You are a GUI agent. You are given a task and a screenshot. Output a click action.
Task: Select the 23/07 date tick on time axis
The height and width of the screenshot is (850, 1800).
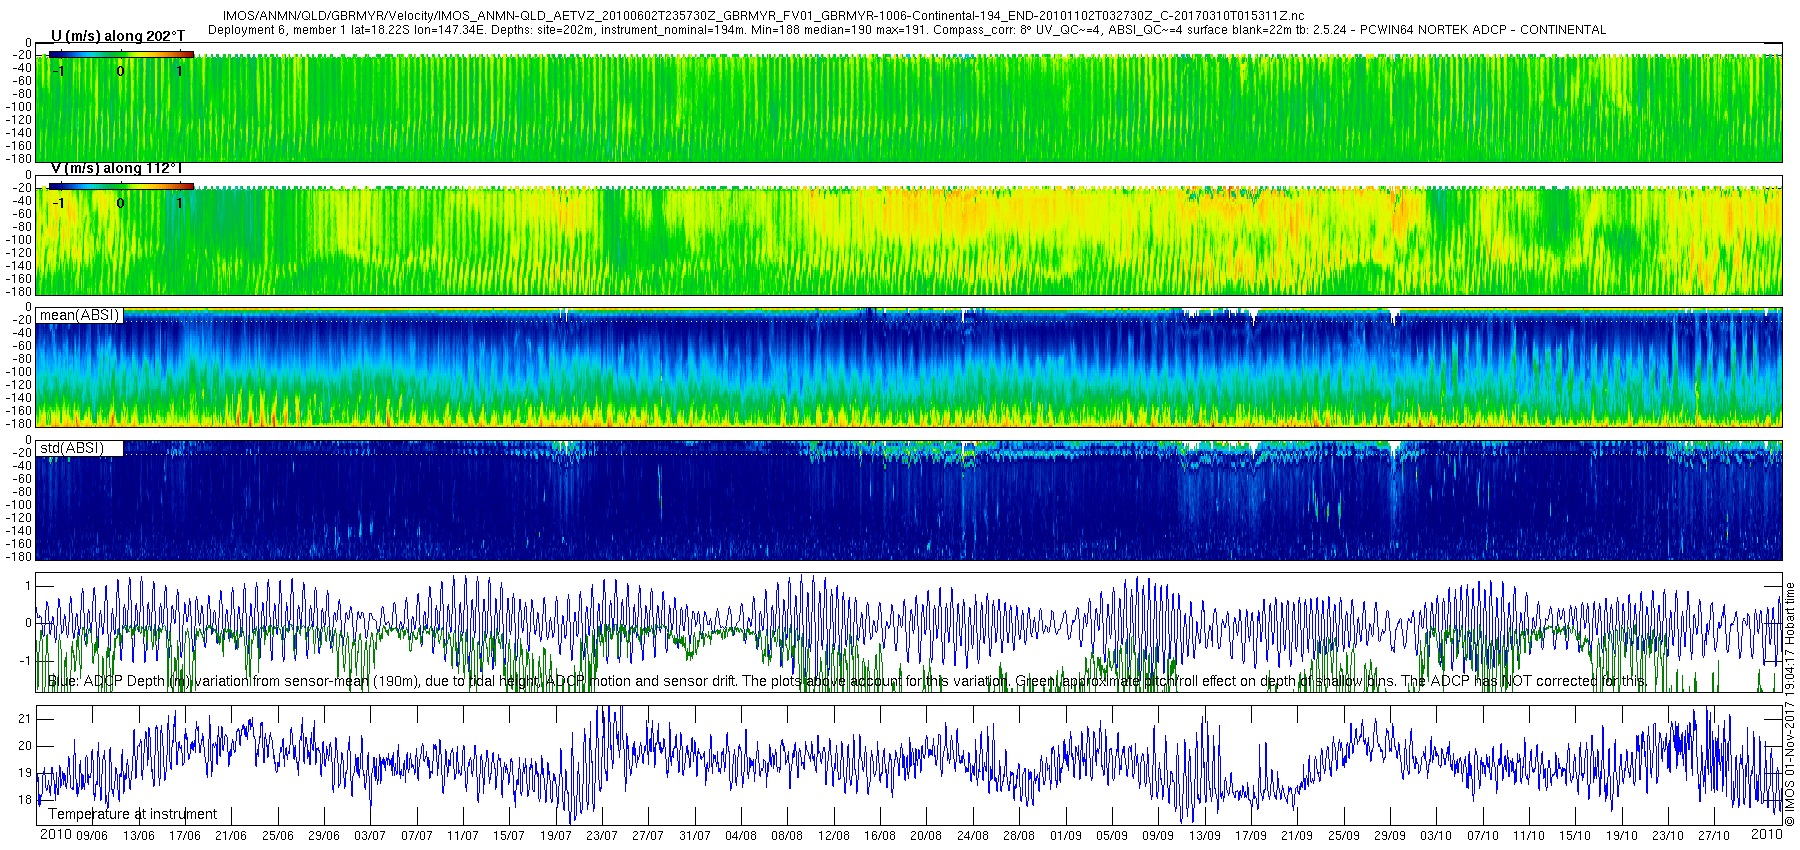coord(602,836)
